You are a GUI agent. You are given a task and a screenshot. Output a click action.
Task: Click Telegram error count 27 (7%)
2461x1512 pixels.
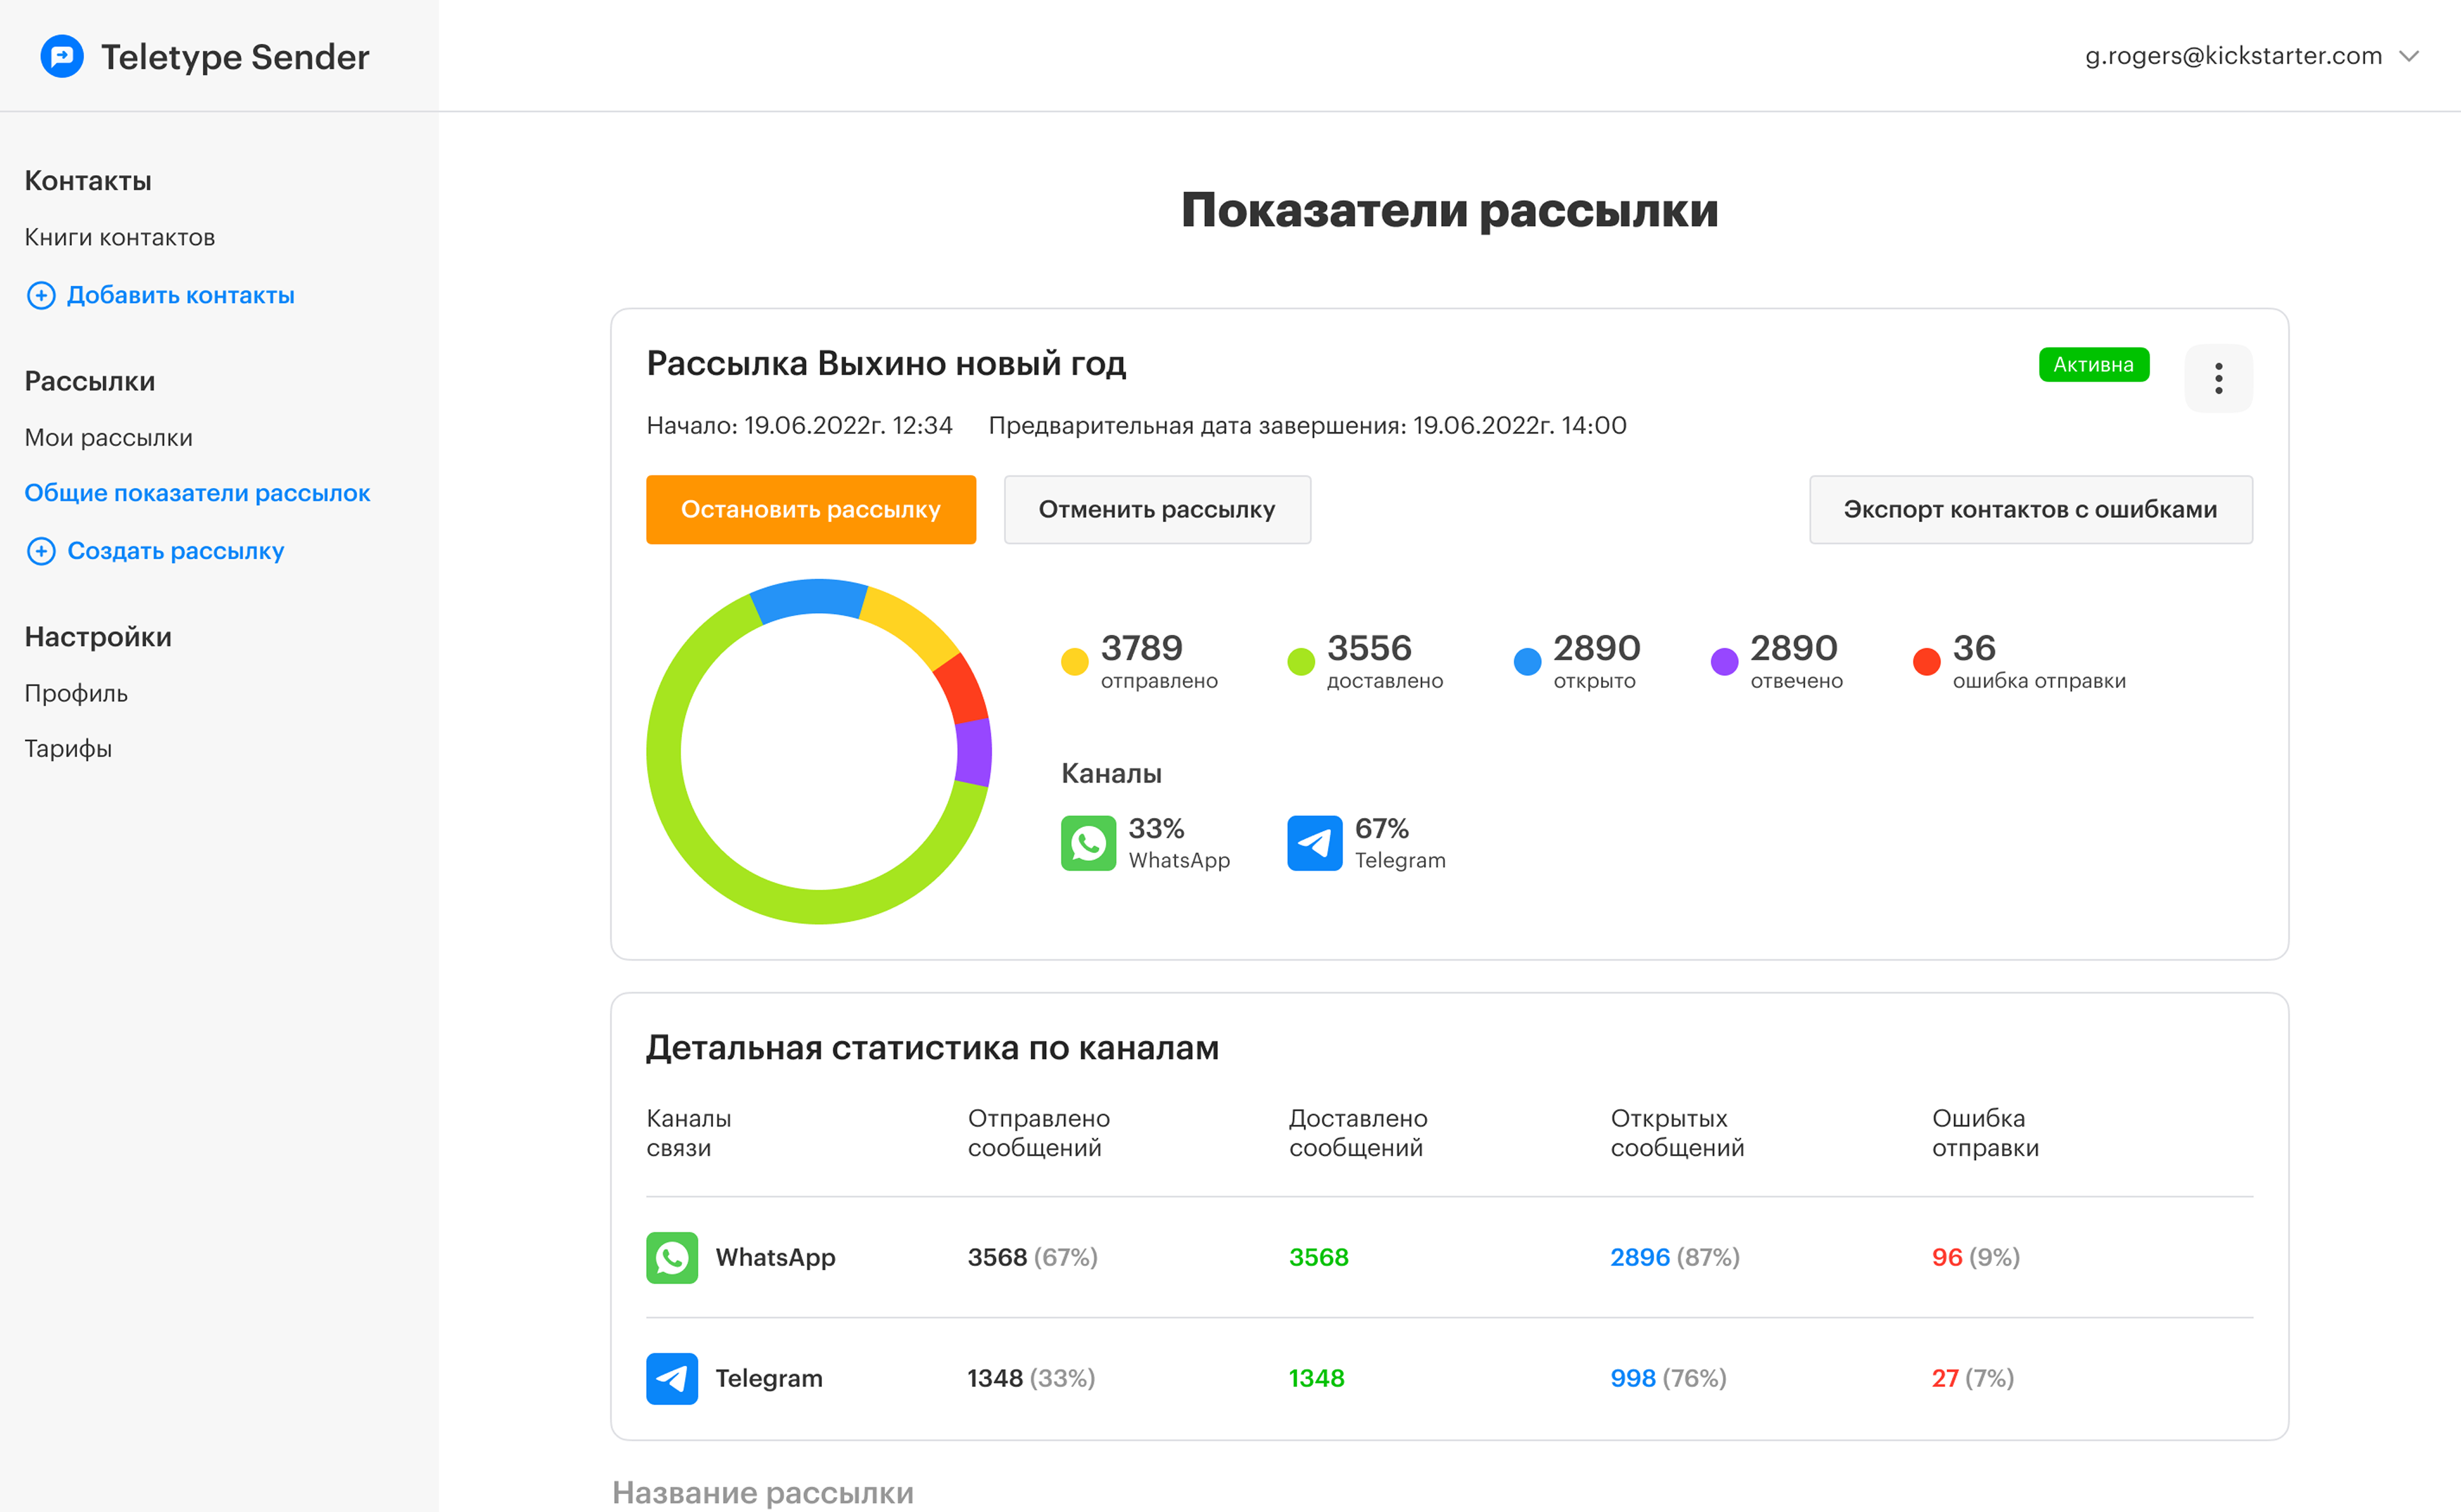click(x=1973, y=1379)
